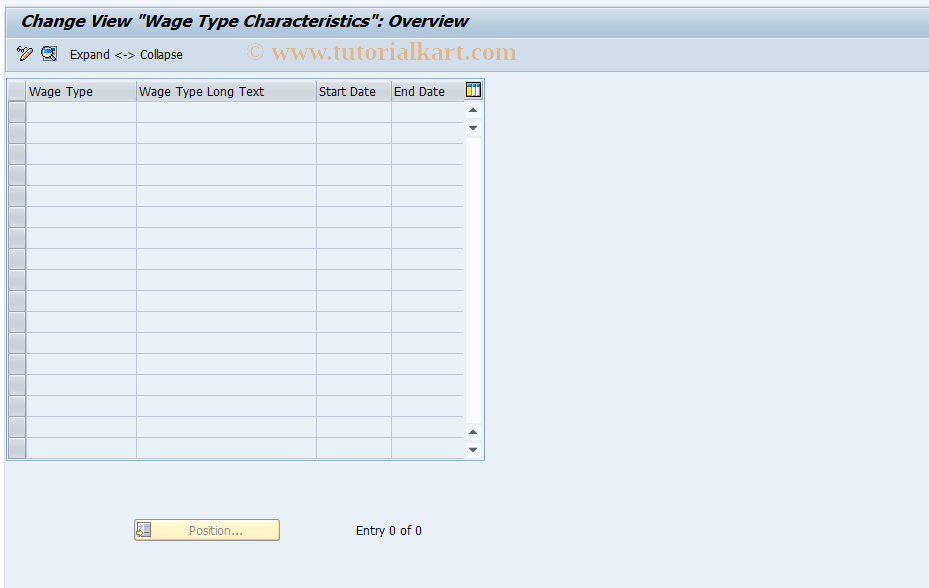Click the Select details magnifier toolbar icon
Image resolution: width=929 pixels, height=588 pixels.
[x=49, y=54]
